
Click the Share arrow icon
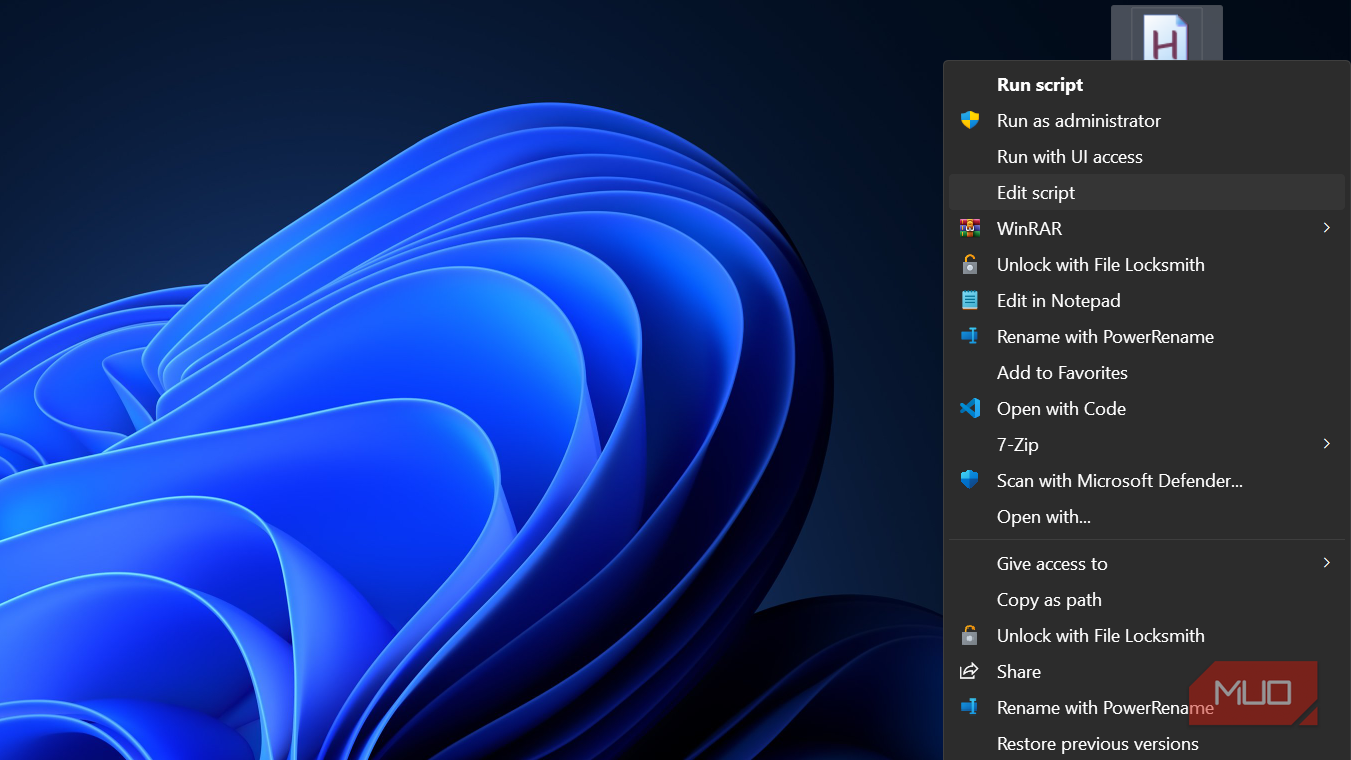(x=969, y=672)
